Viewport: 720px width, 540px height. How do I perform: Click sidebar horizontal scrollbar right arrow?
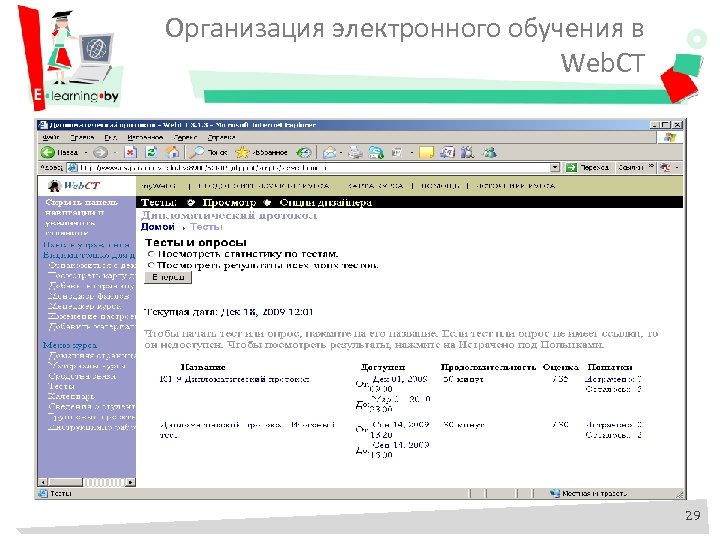click(131, 482)
